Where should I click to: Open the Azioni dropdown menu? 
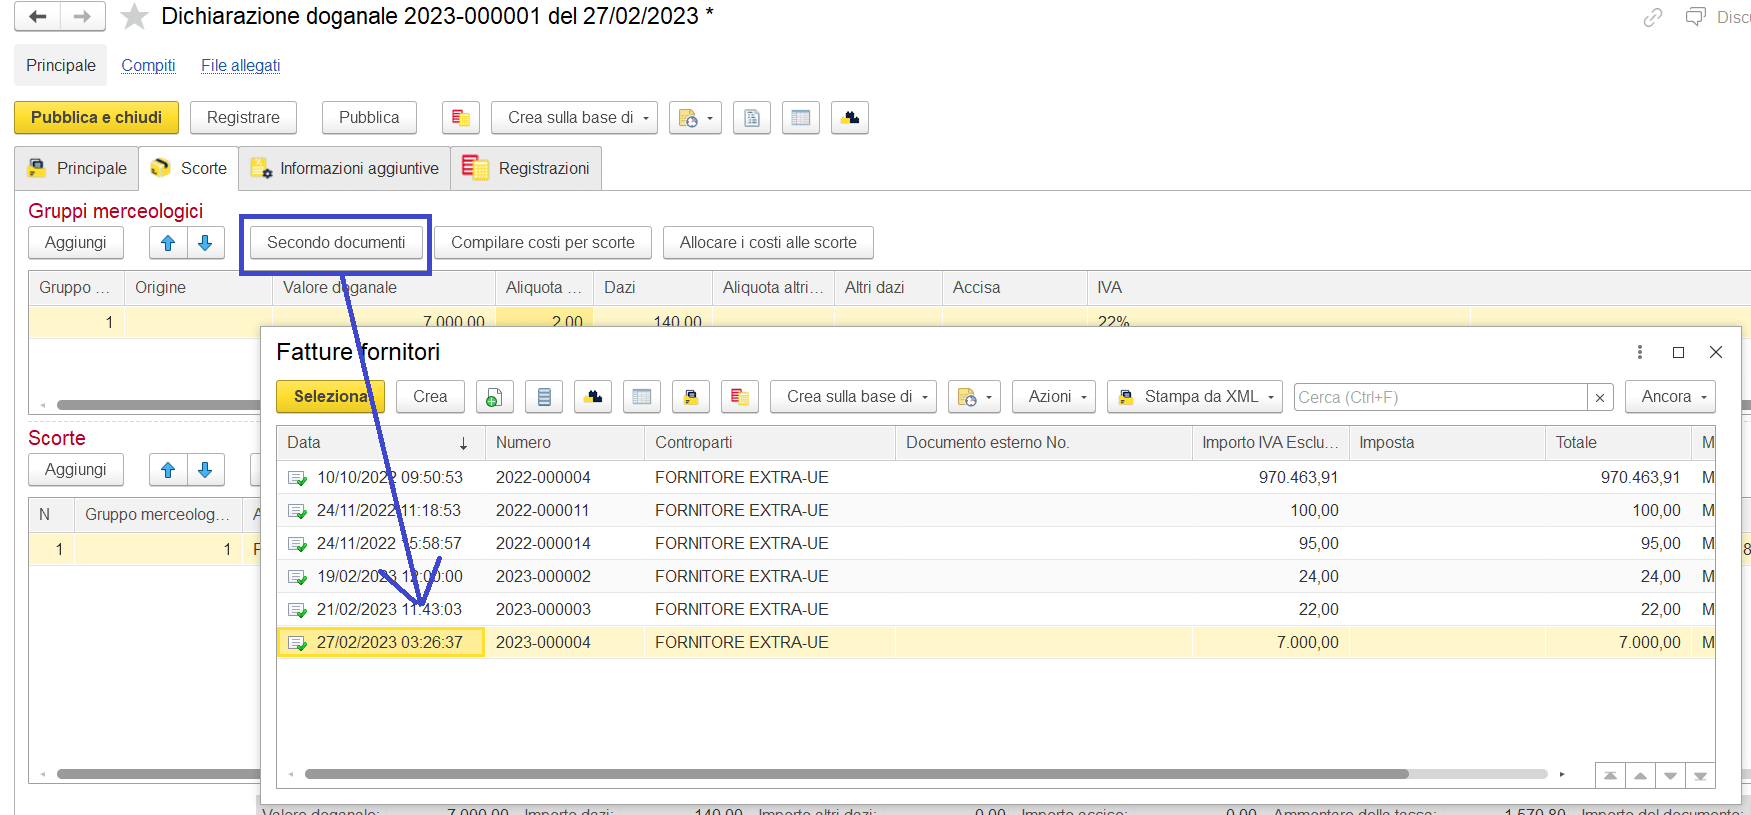[1054, 397]
